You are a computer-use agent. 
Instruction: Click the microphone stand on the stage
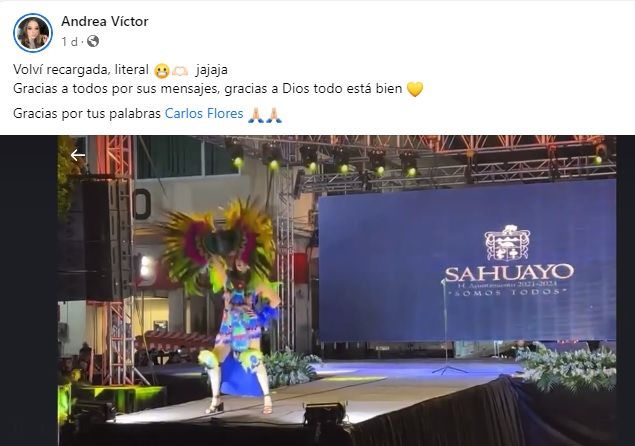[x=447, y=326]
